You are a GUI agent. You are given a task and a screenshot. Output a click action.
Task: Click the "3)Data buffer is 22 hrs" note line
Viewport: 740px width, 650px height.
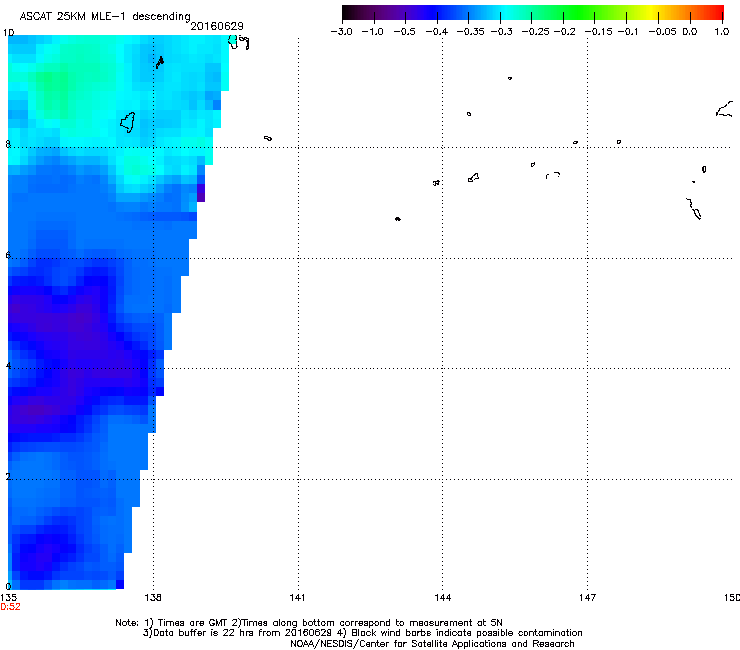click(362, 633)
